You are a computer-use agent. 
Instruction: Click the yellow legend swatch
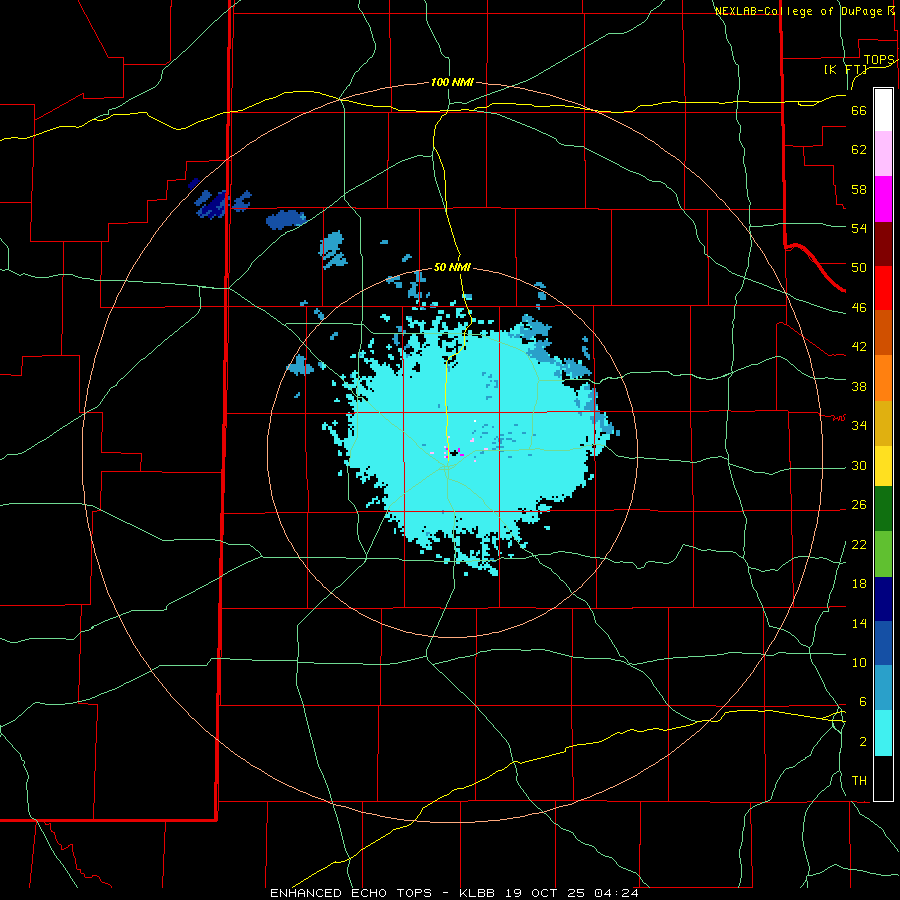[883, 465]
